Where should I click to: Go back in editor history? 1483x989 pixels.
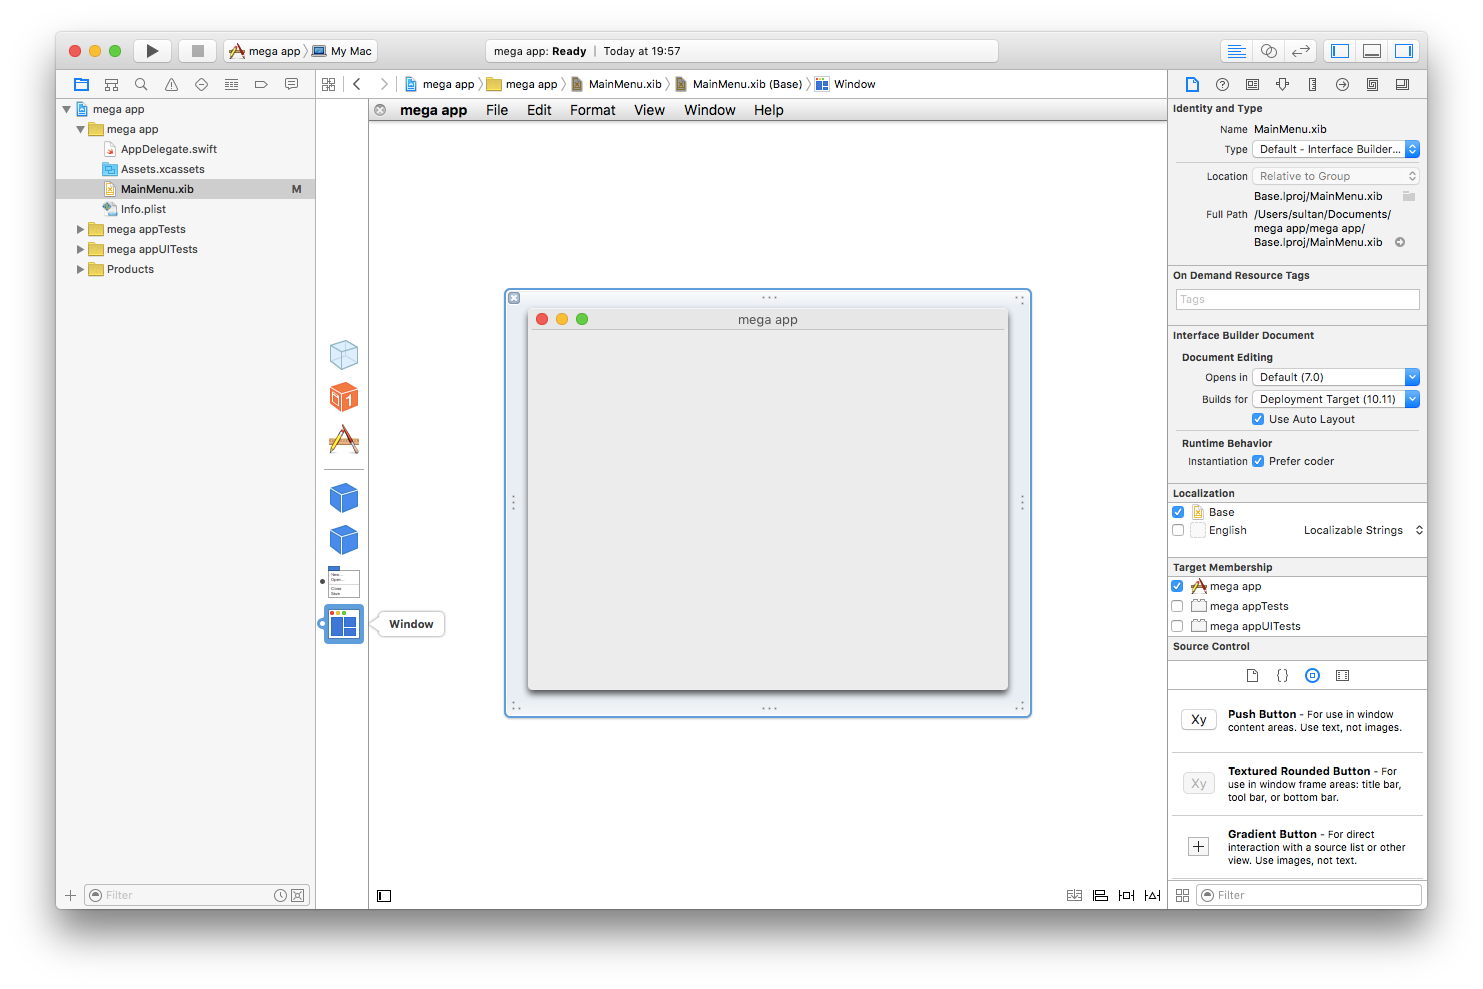point(357,84)
